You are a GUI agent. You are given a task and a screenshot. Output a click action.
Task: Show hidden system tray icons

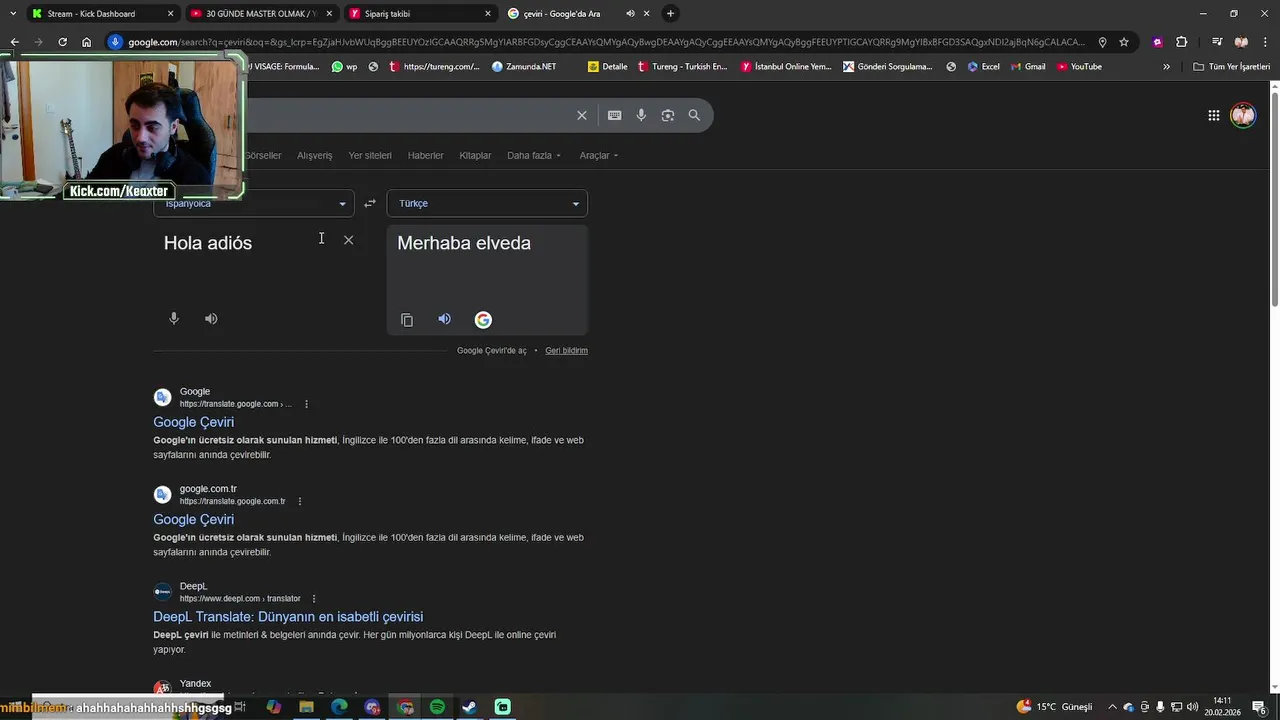pyautogui.click(x=1112, y=707)
